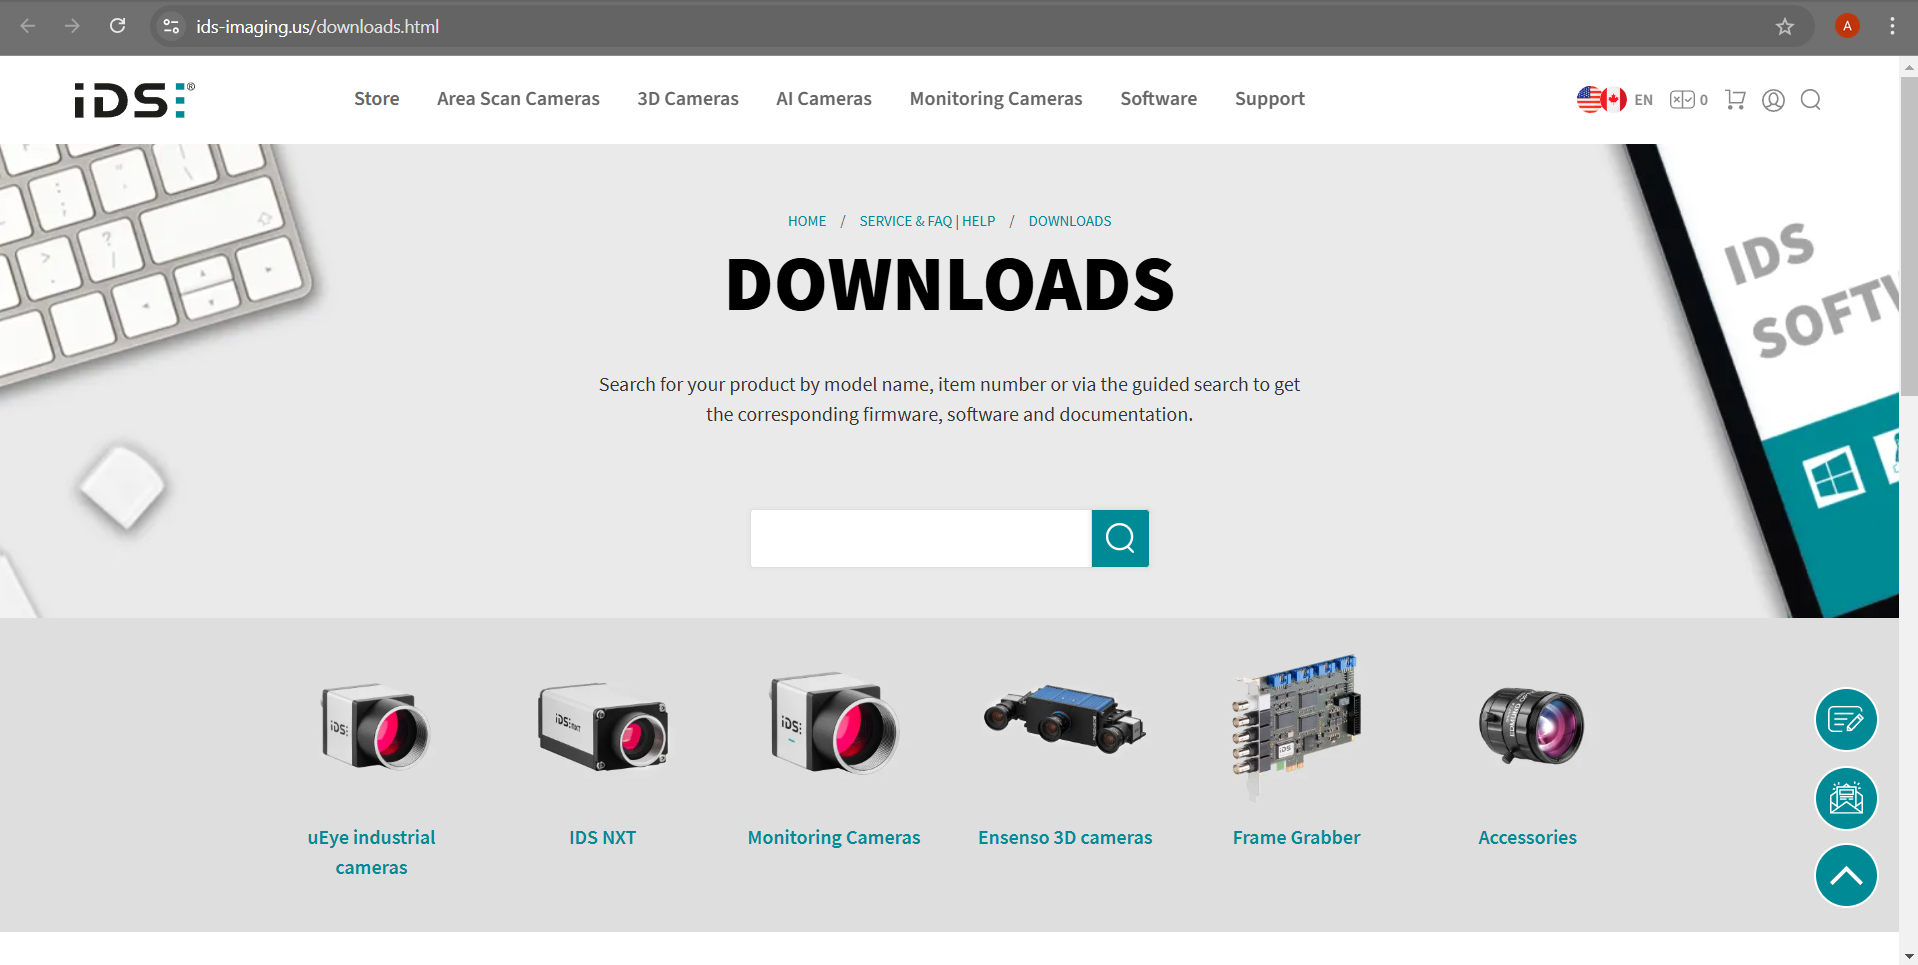
Task: Open the Chrome three-dot menu
Action: click(1892, 26)
